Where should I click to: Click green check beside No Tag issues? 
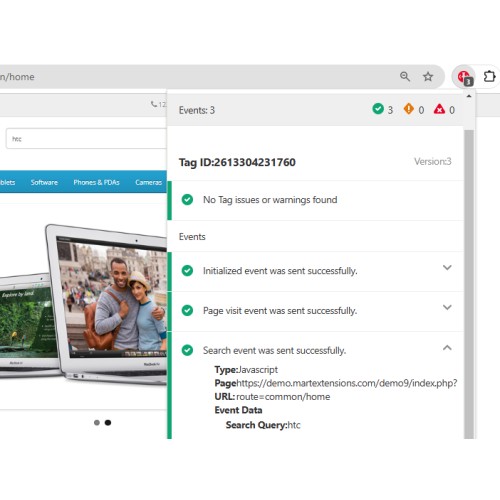pyautogui.click(x=187, y=200)
